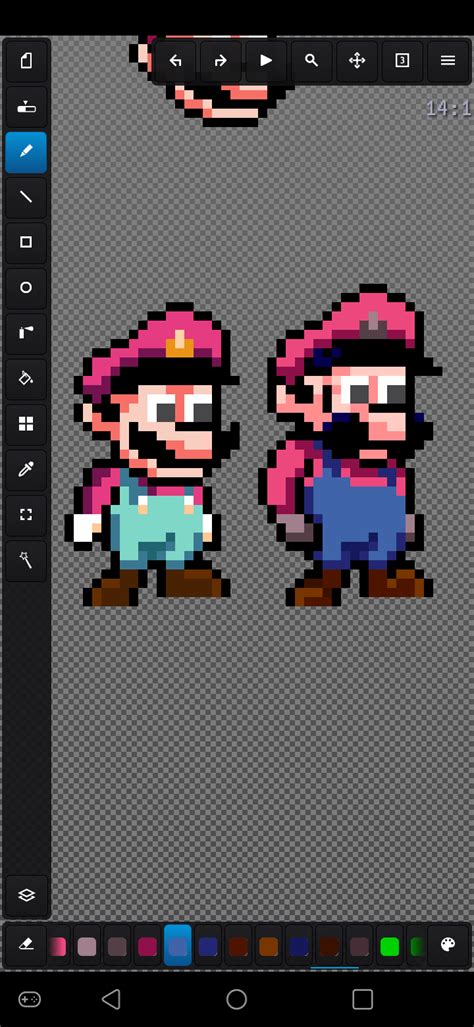Screen dimensions: 474x1027
Task: Select the Spray can tool
Action: (26, 333)
